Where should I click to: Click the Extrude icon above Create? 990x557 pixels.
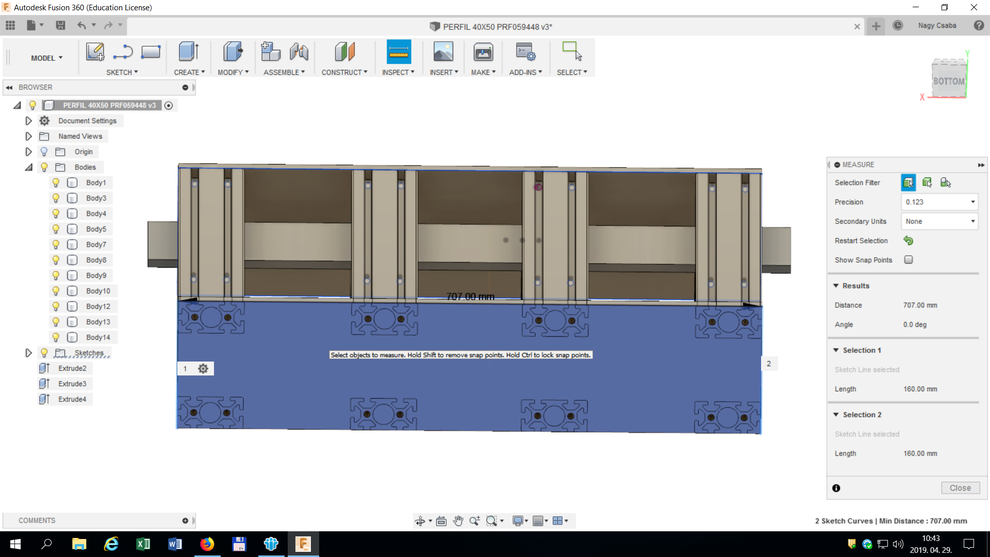pos(187,52)
